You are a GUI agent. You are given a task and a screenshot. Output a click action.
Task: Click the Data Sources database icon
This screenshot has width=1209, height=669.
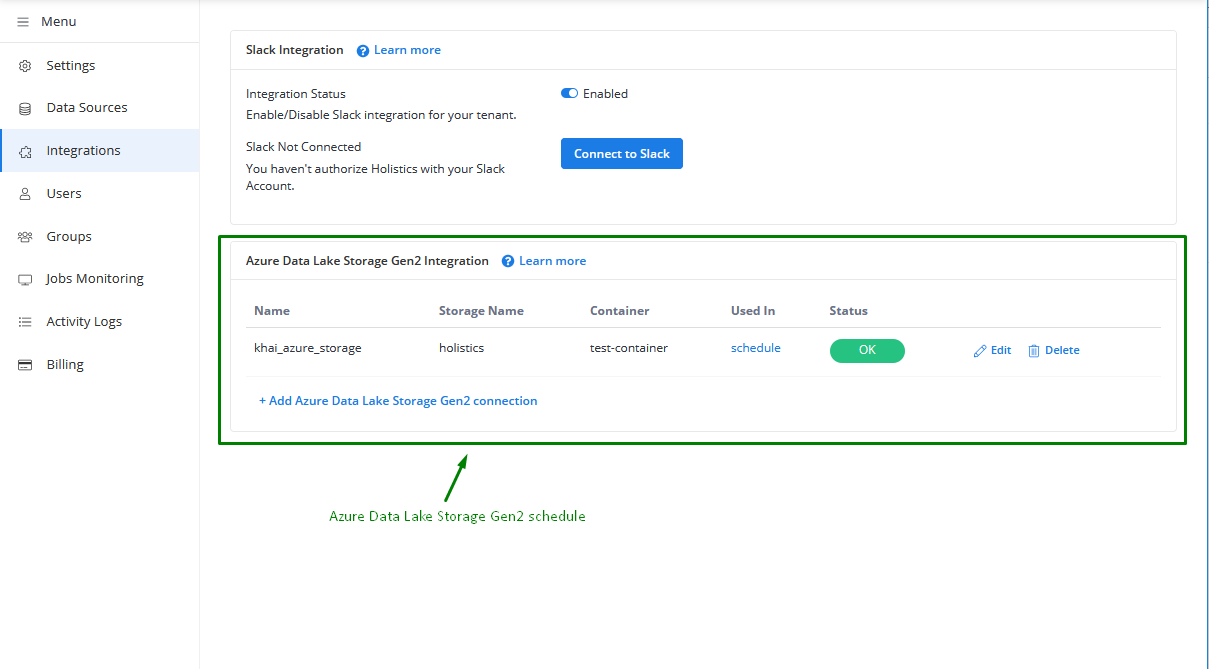pos(25,108)
